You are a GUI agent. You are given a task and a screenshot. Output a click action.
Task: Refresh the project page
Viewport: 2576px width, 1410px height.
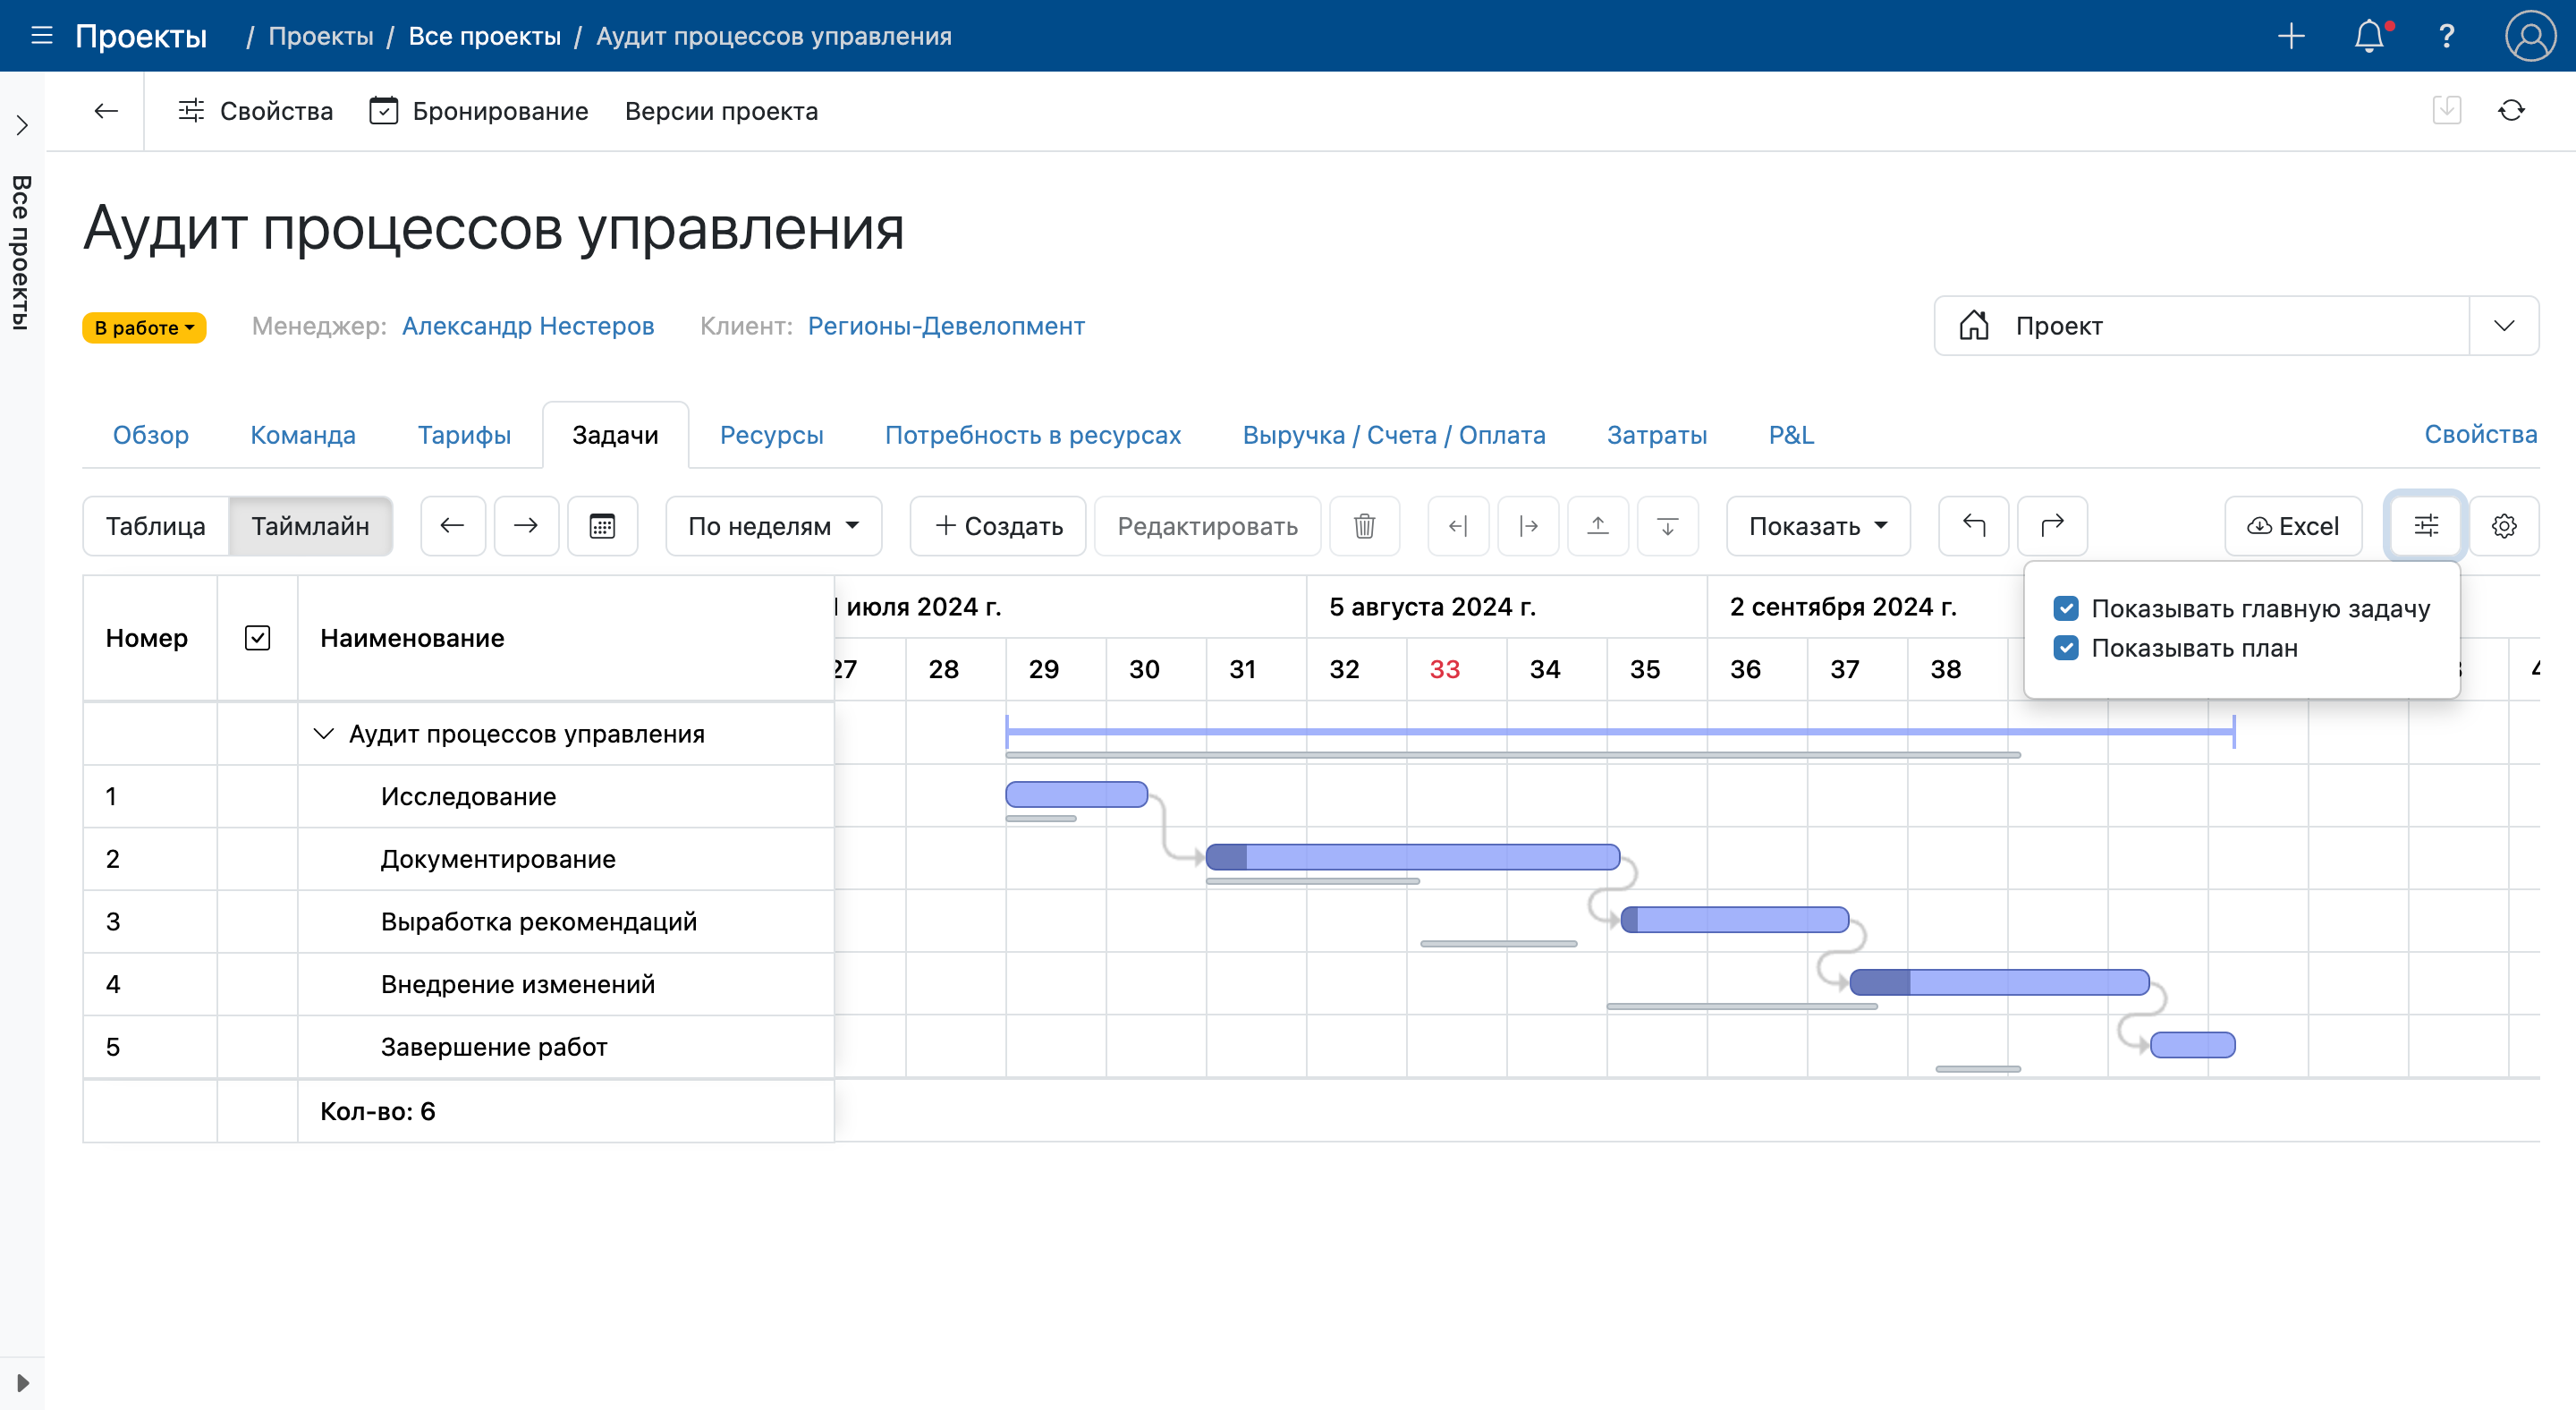(2511, 111)
